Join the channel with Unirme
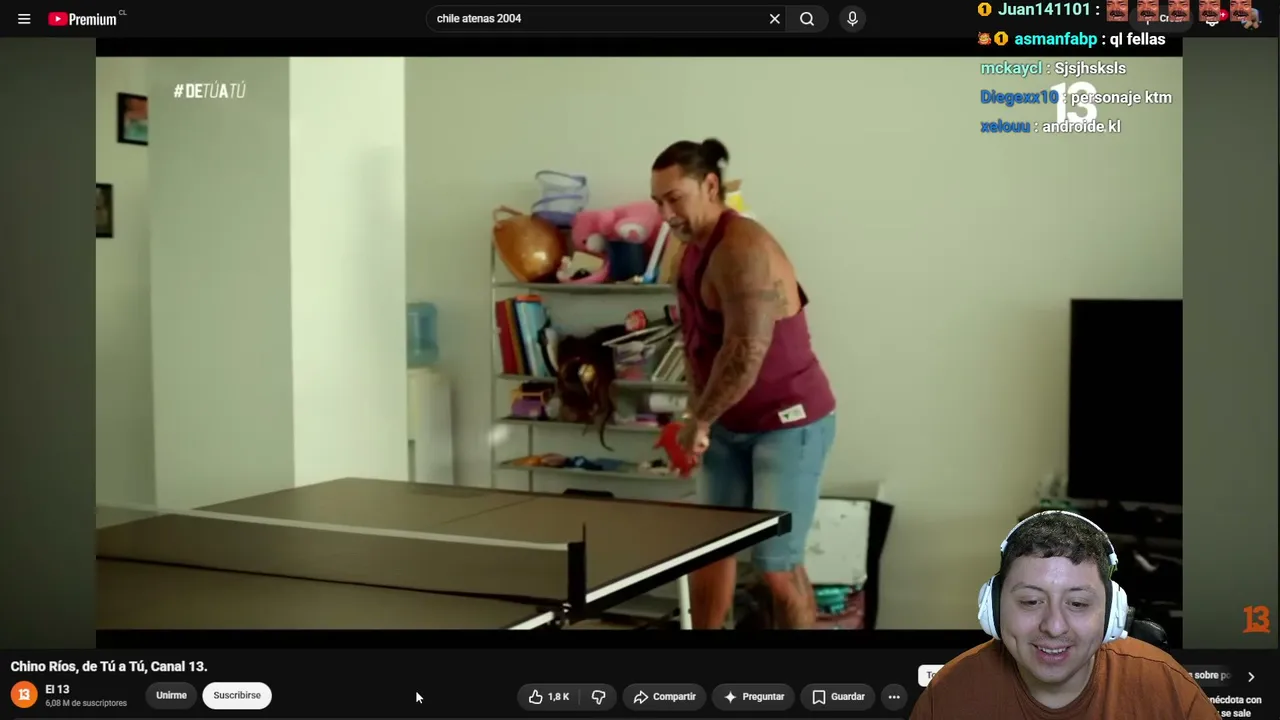 [x=171, y=696]
